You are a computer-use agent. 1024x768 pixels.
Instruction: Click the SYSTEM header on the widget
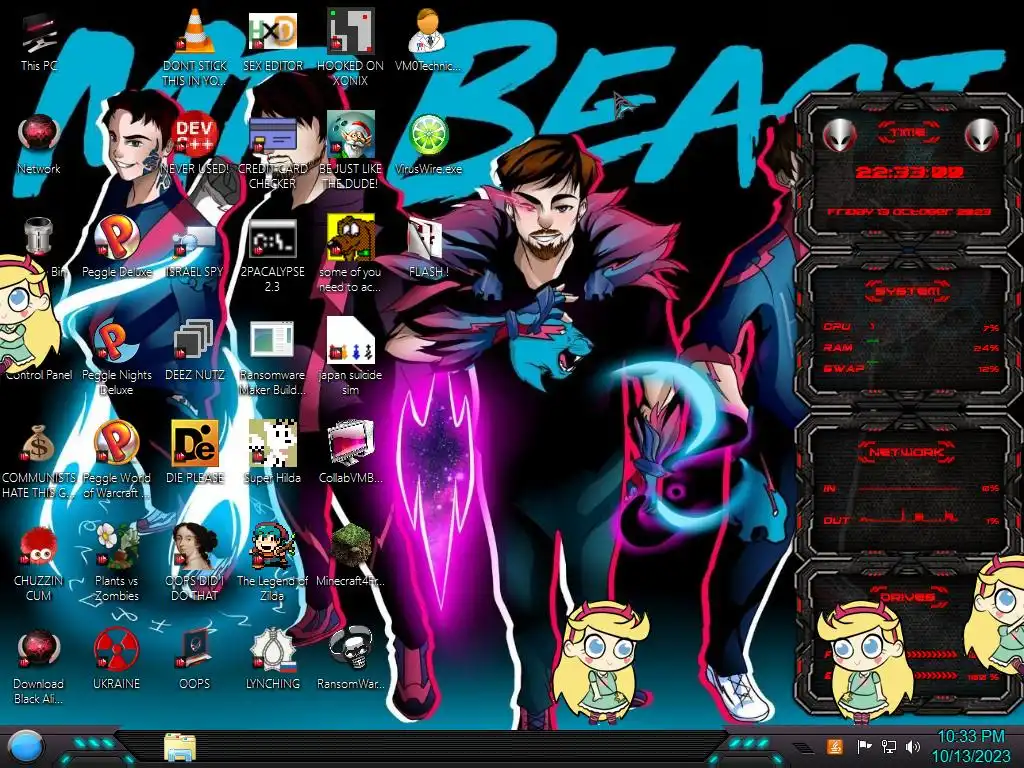pos(908,291)
